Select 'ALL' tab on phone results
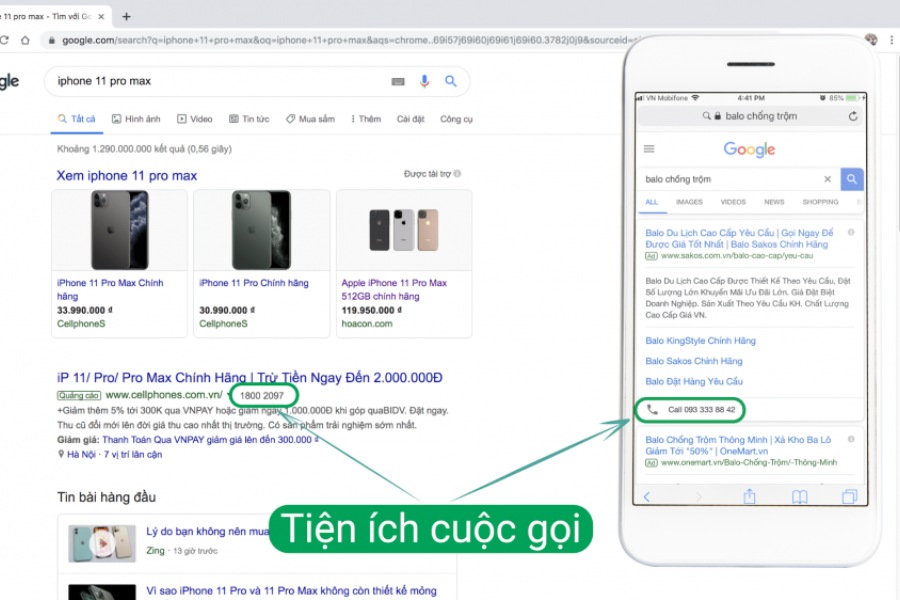The image size is (900, 600). (651, 202)
